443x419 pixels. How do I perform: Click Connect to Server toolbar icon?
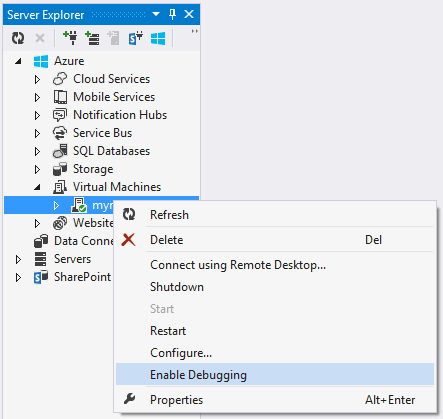(x=92, y=38)
